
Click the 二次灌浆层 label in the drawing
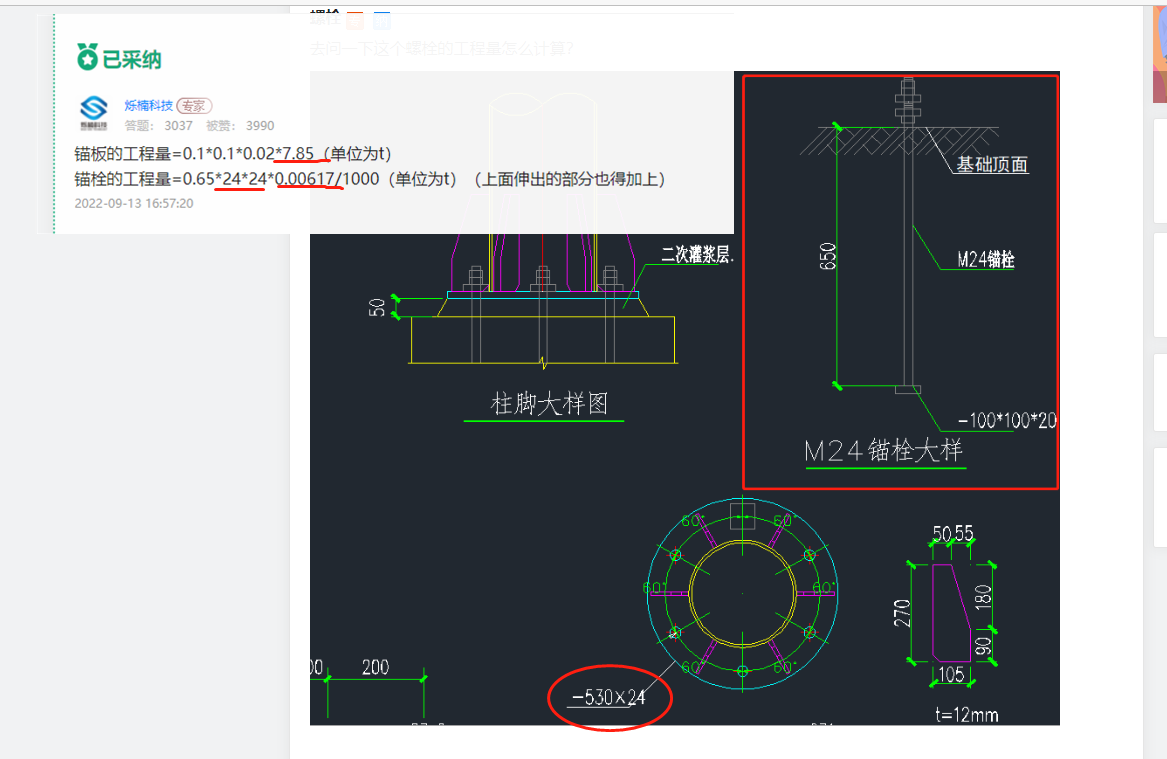click(697, 254)
